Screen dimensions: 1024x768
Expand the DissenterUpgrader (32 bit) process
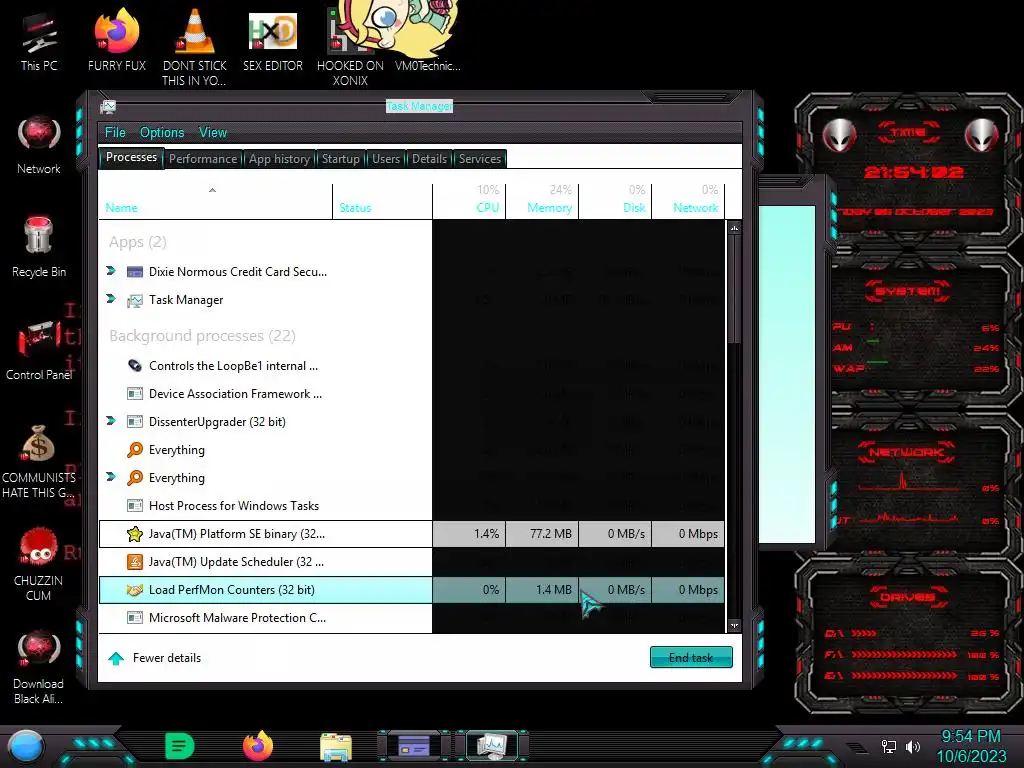(110, 421)
